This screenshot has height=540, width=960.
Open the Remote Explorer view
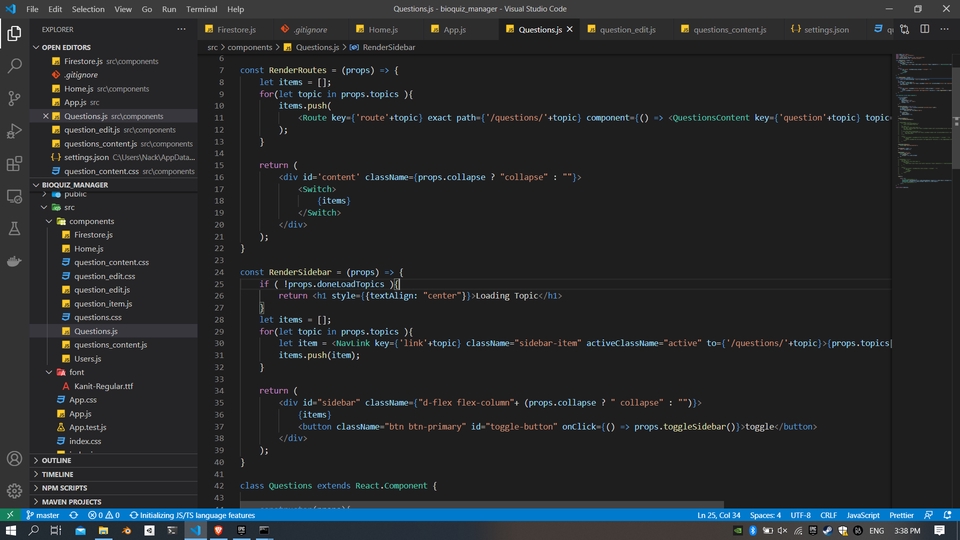[x=14, y=197]
